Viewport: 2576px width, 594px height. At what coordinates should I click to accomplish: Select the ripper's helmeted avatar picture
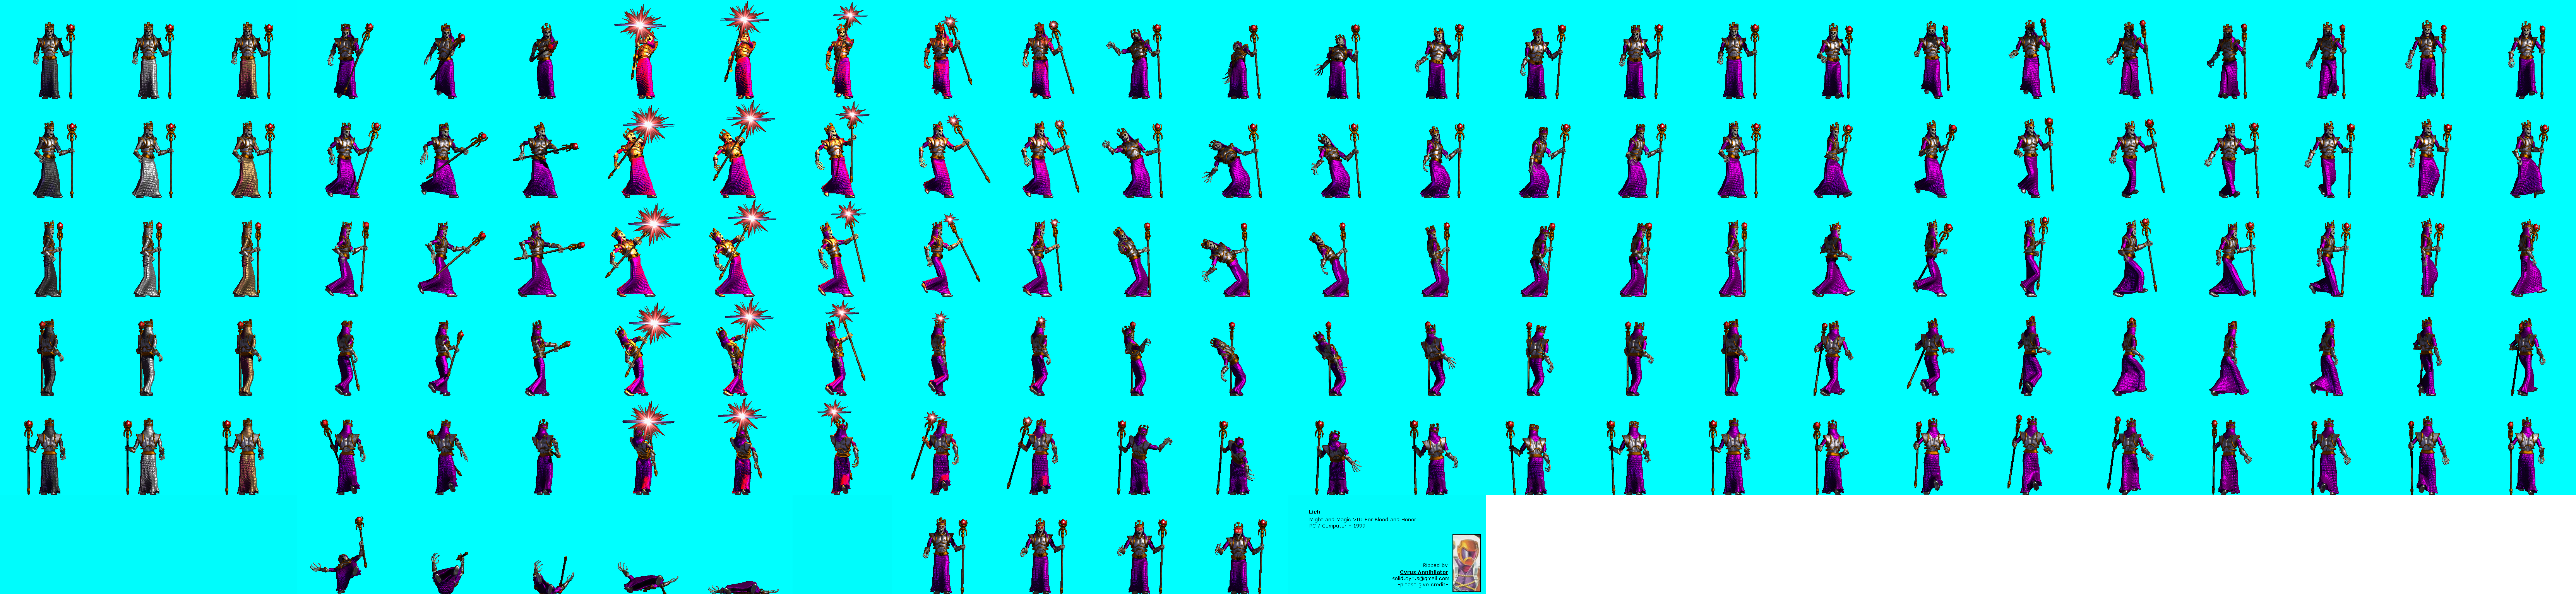1467,563
